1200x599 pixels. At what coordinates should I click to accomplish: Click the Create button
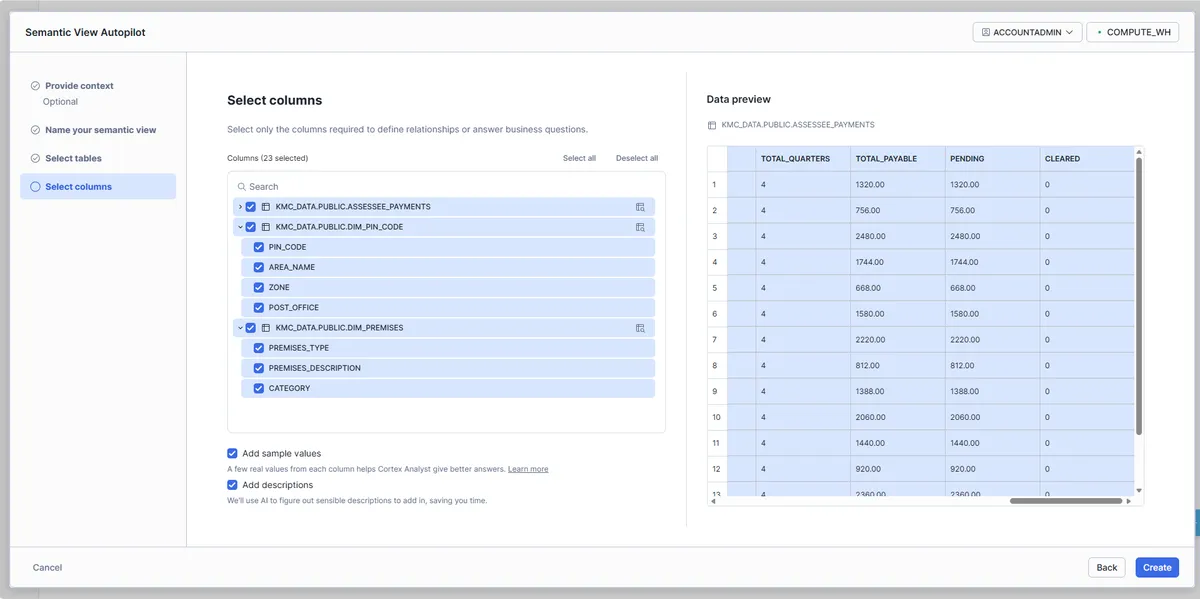click(1157, 567)
